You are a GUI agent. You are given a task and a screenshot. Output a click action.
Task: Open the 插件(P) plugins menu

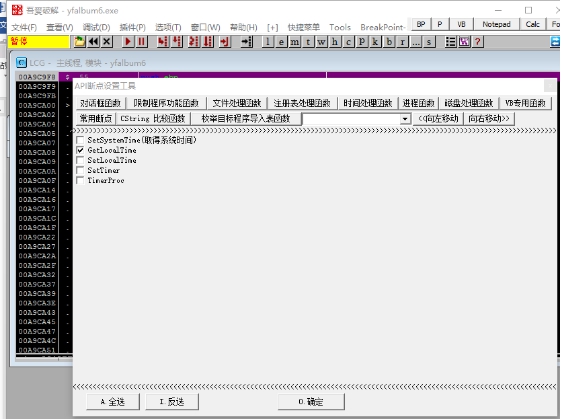click(x=132, y=27)
